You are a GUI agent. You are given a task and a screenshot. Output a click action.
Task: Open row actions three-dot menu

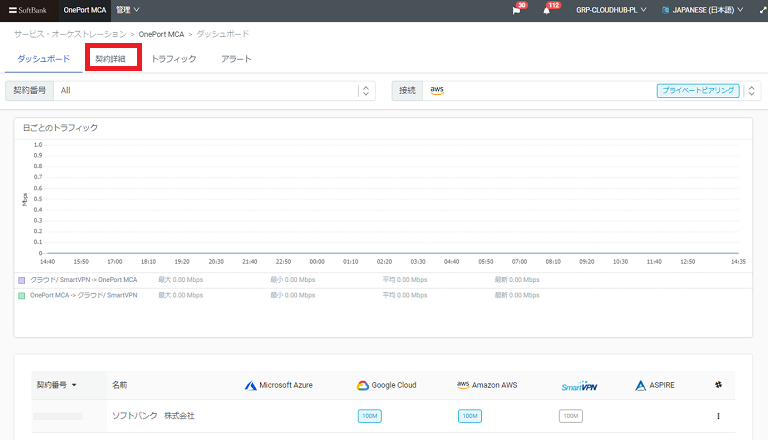[x=717, y=416]
